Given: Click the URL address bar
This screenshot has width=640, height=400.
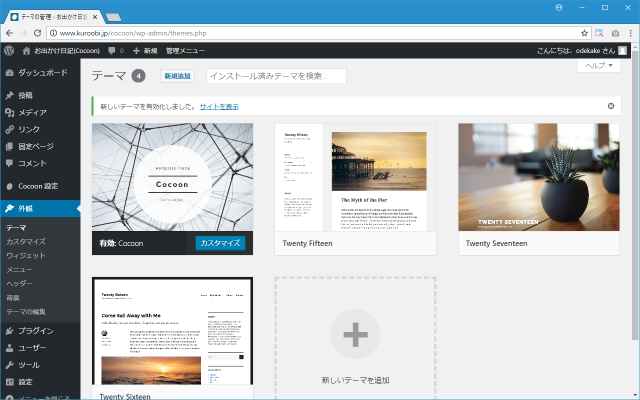Looking at the screenshot, I should tap(318, 33).
